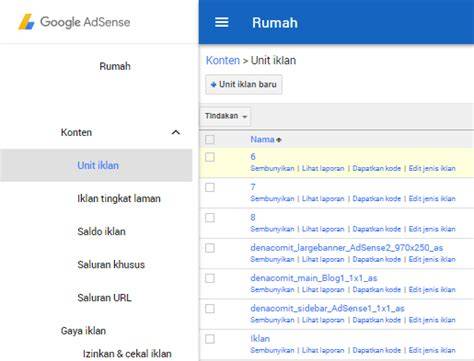
Task: Click Dapatkan kode under denacomit_sidebar row
Action: [x=377, y=320]
